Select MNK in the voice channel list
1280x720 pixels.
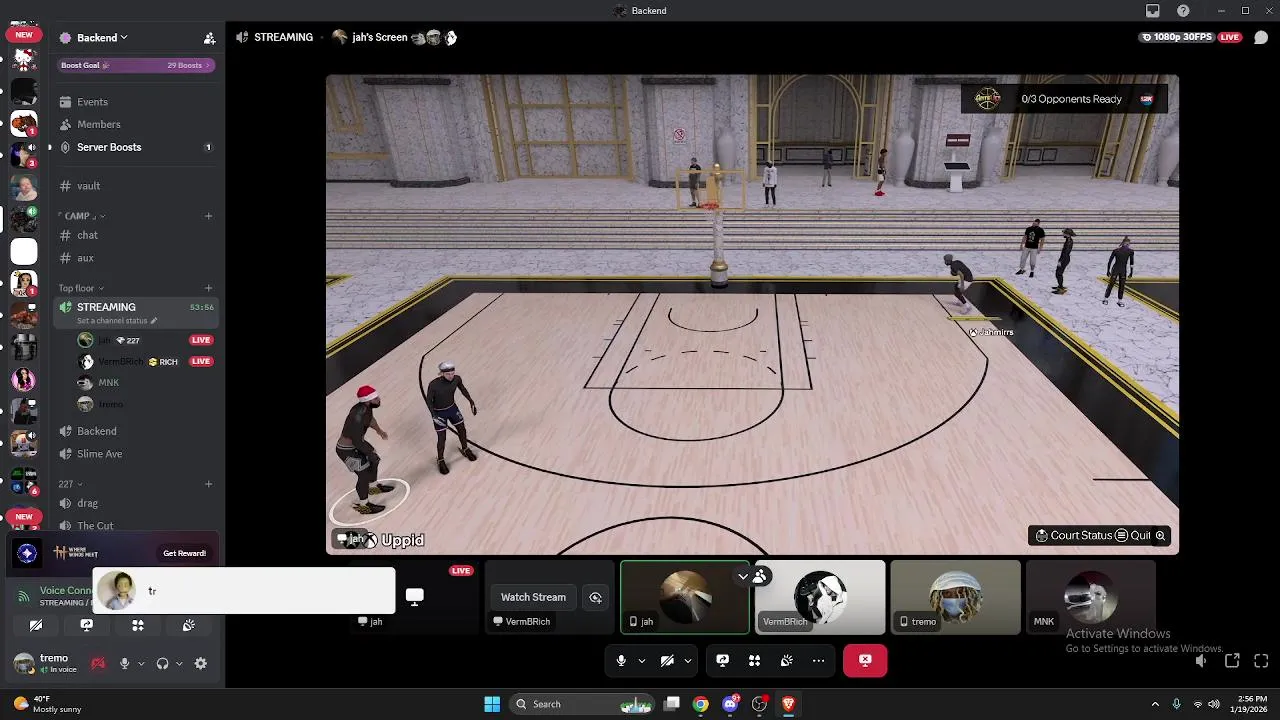[x=147, y=383]
